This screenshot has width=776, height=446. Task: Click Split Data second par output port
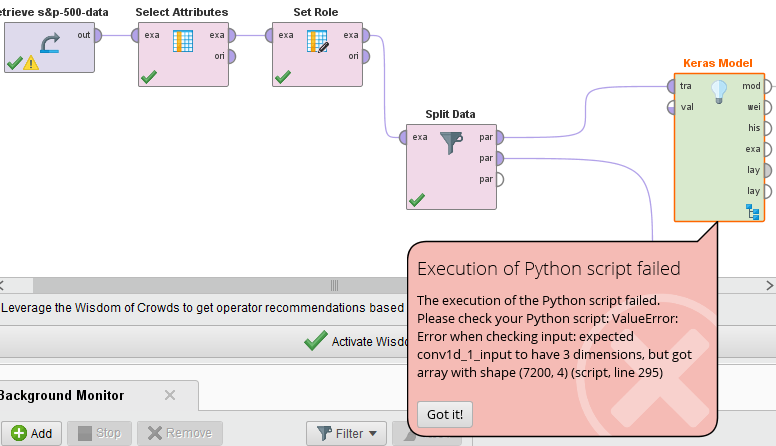[499, 158]
